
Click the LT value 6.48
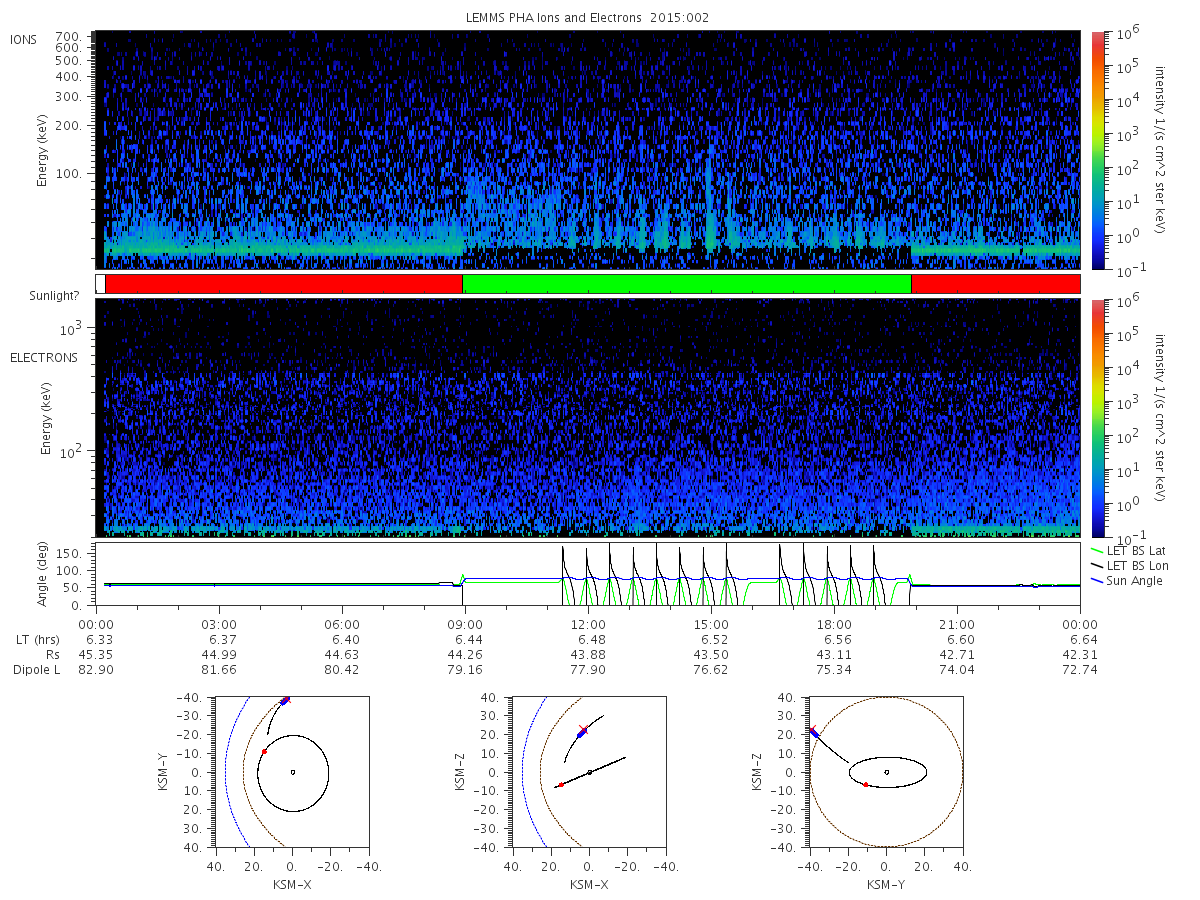tap(588, 640)
